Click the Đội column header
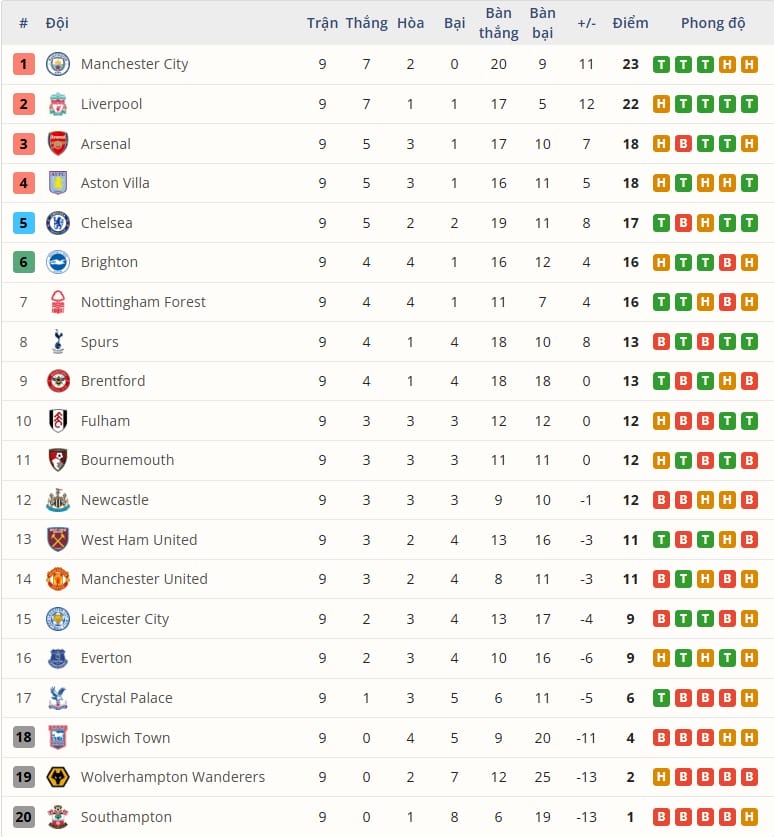The width and height of the screenshot is (774, 837). [57, 23]
